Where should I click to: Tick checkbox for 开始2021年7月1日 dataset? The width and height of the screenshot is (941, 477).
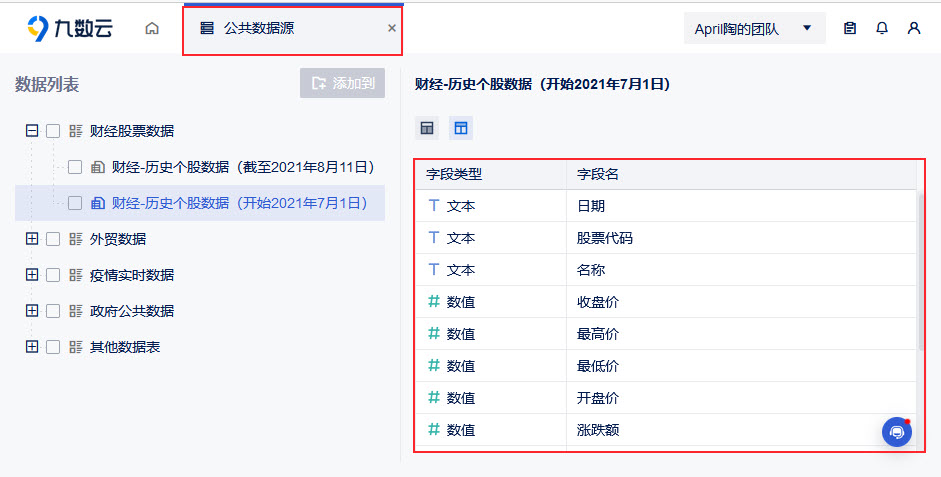click(x=74, y=203)
